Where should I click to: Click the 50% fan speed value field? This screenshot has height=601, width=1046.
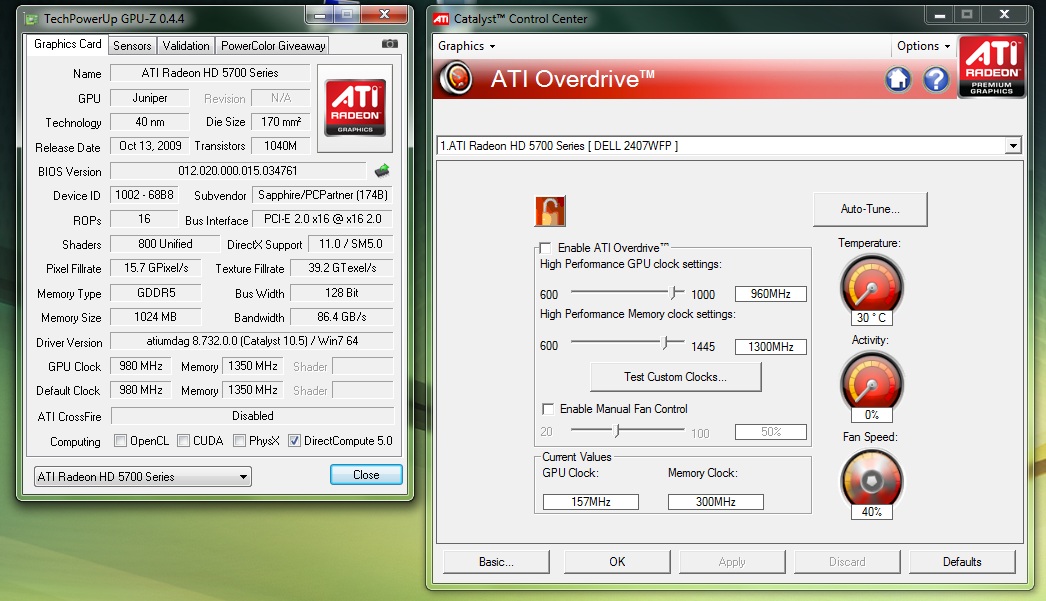(770, 432)
